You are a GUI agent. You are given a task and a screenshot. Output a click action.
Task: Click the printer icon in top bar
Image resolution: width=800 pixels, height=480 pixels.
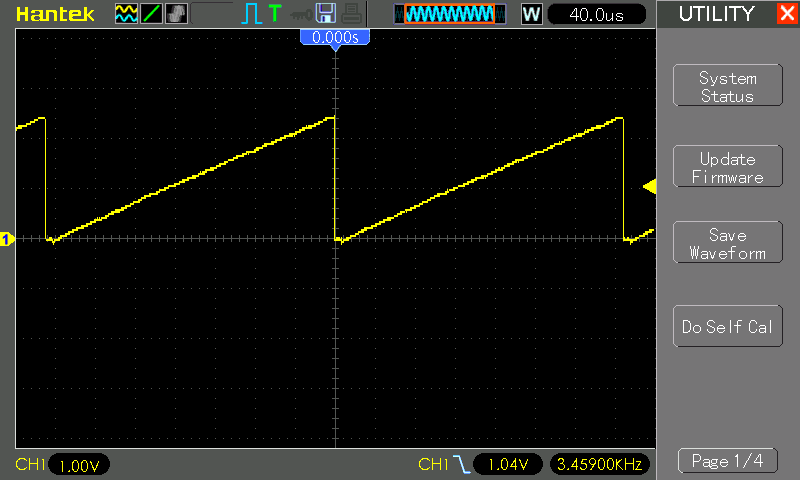(352, 14)
